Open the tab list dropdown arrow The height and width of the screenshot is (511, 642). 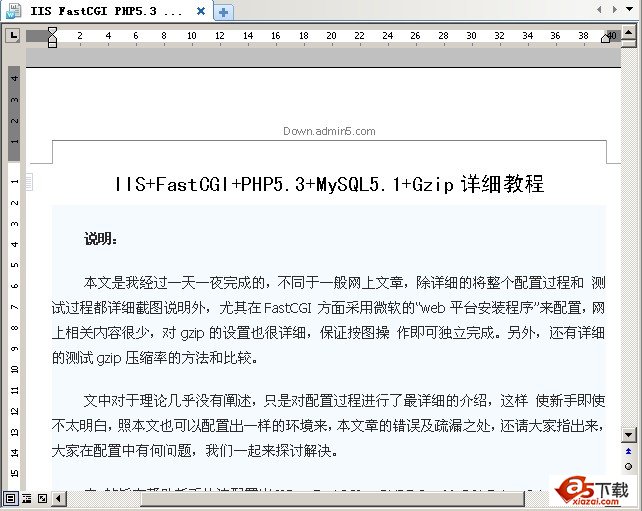tap(630, 9)
